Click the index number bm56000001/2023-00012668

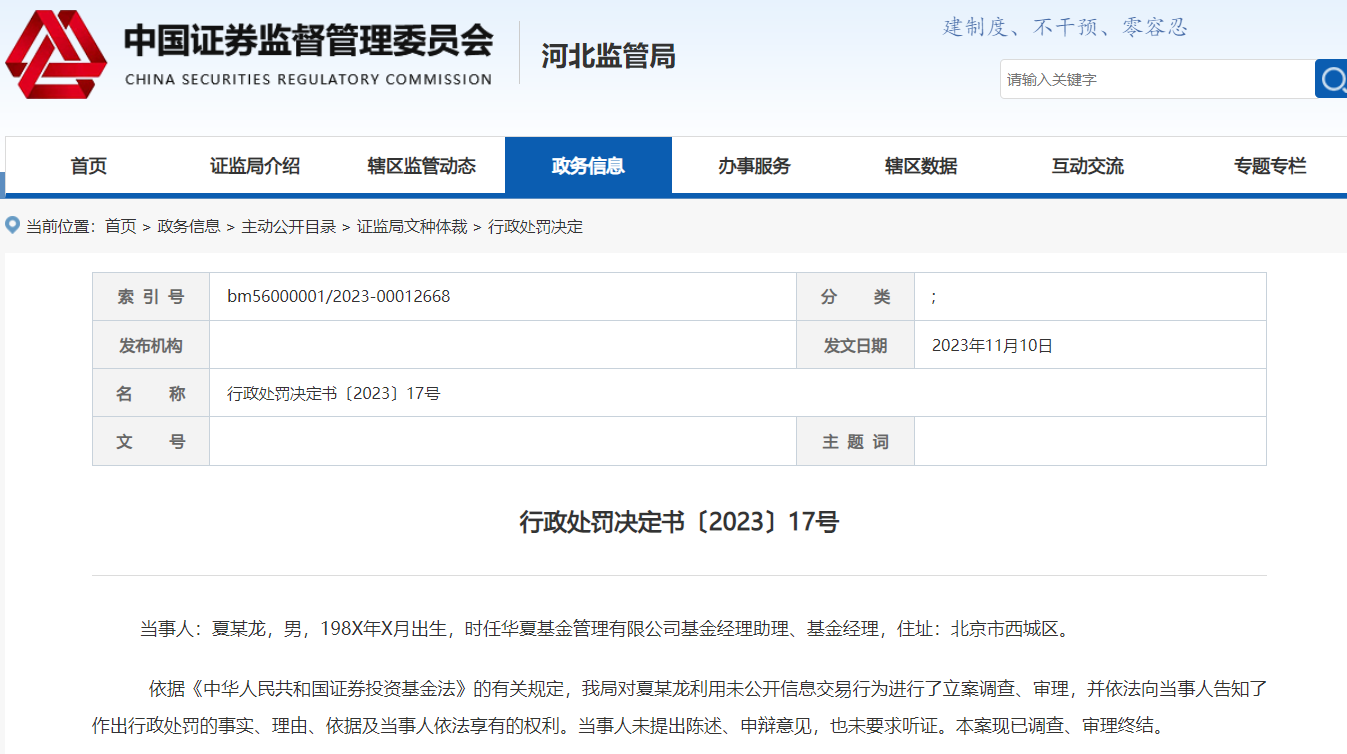point(339,297)
